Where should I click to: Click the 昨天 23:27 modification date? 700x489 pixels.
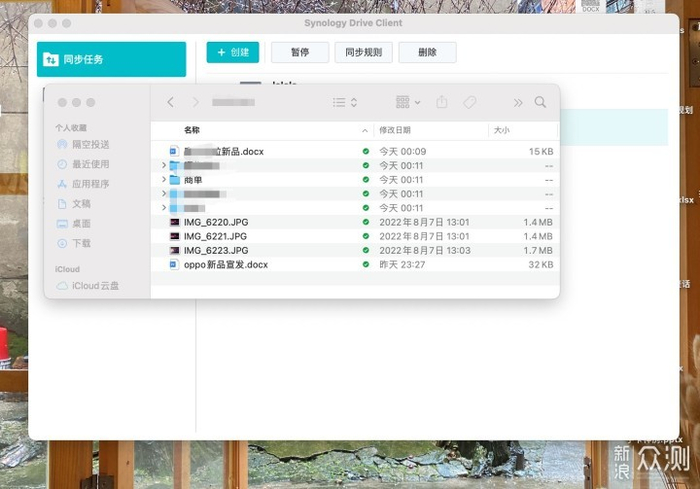[402, 264]
